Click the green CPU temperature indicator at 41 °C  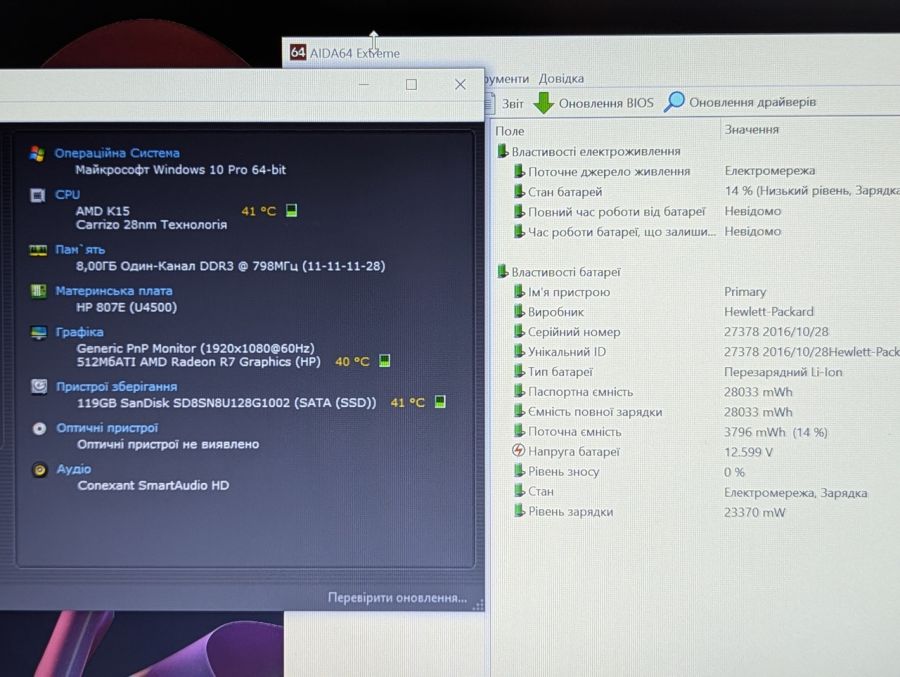tap(292, 210)
